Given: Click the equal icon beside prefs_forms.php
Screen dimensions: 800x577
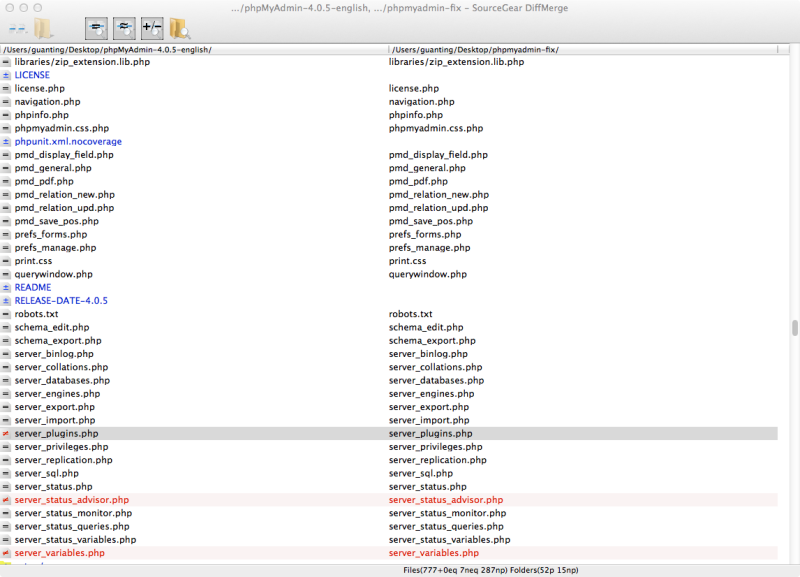Looking at the screenshot, I should coord(6,234).
